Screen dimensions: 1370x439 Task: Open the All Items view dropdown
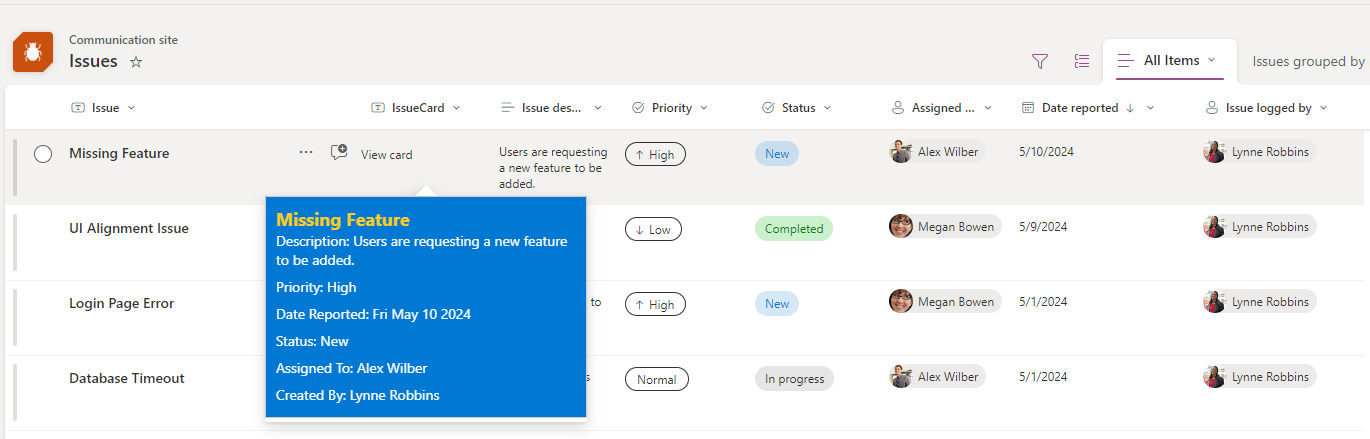coord(1211,60)
